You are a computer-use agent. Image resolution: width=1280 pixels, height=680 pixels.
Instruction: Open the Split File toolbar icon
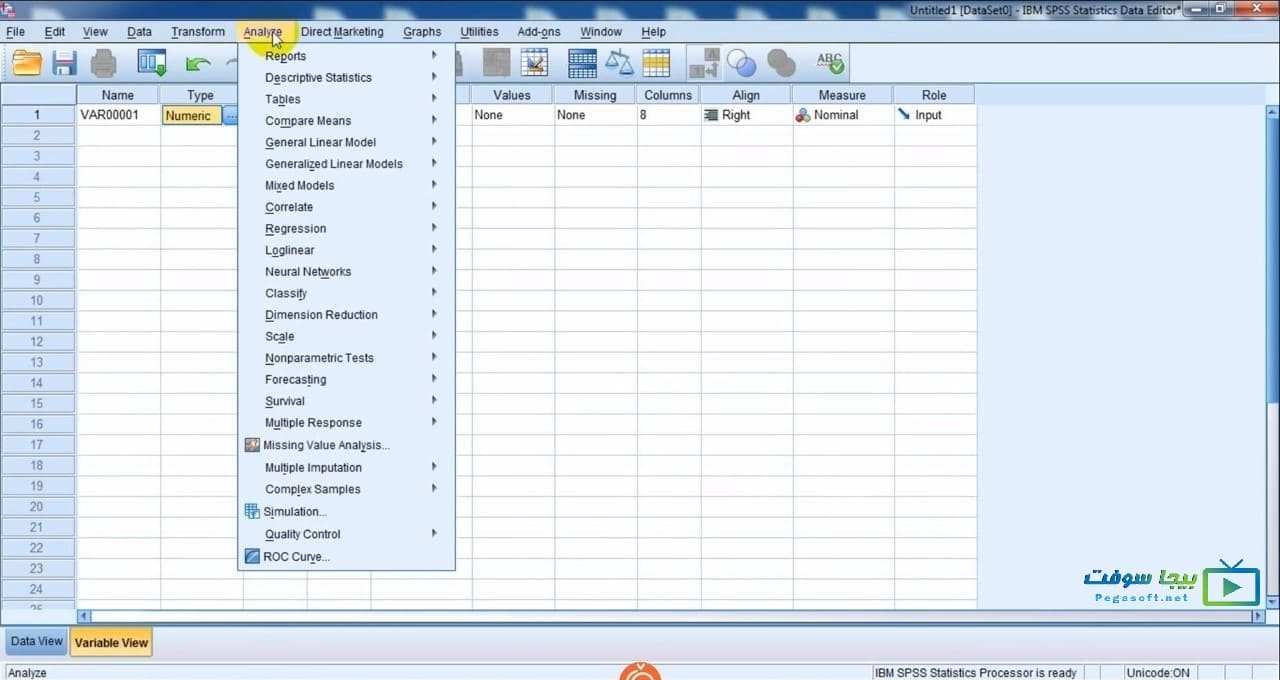[x=582, y=63]
